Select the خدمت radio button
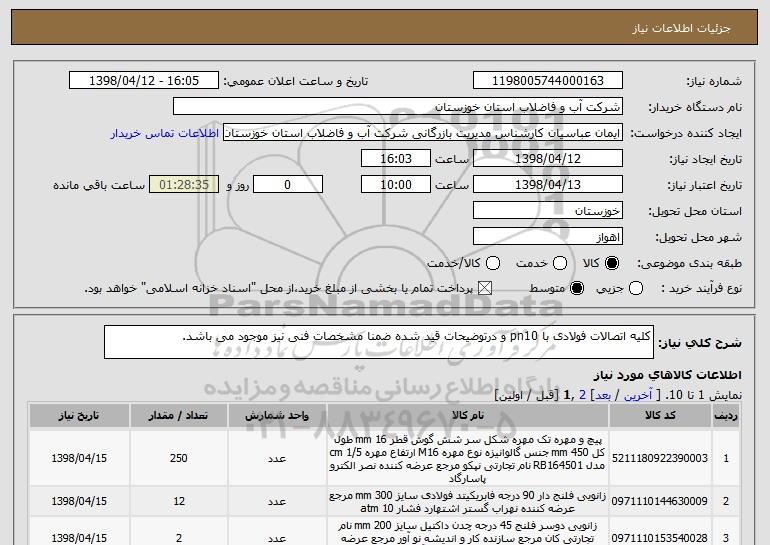Viewport: 770px width, 545px height. [x=560, y=263]
